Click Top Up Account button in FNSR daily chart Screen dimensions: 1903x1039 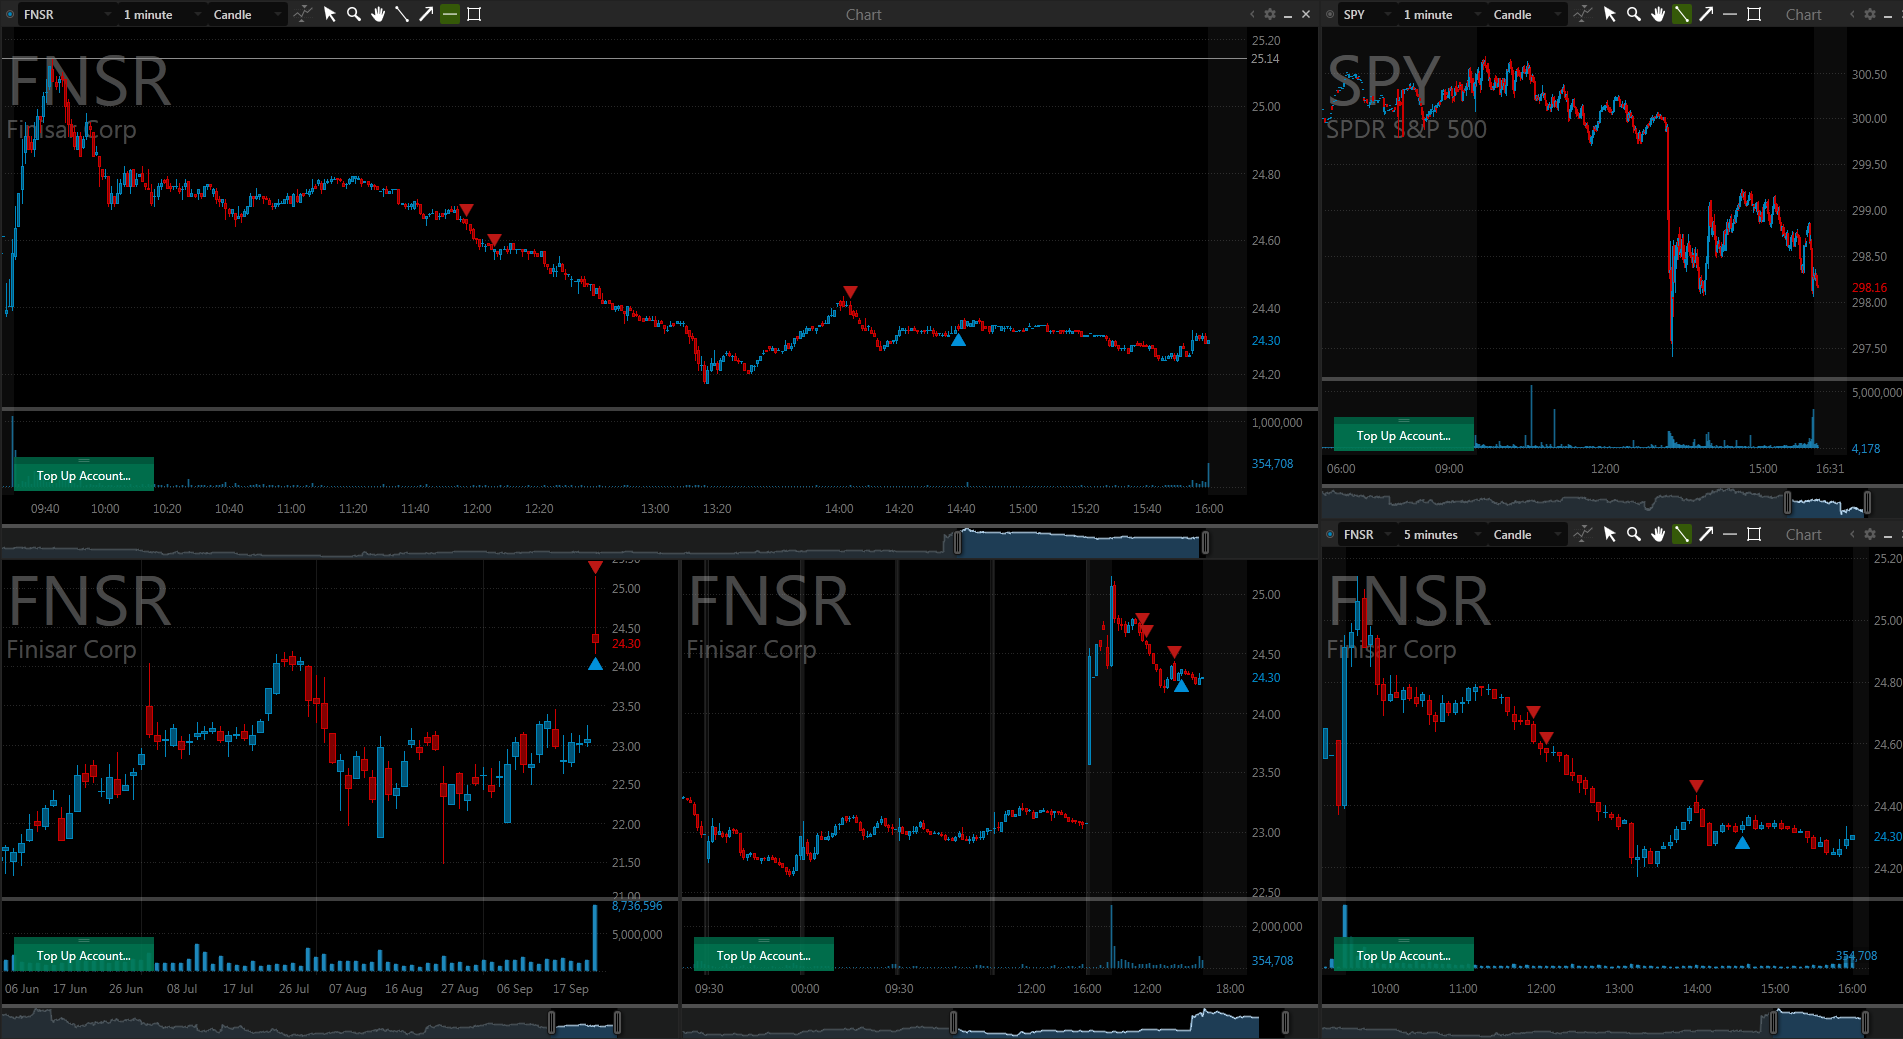pos(84,955)
